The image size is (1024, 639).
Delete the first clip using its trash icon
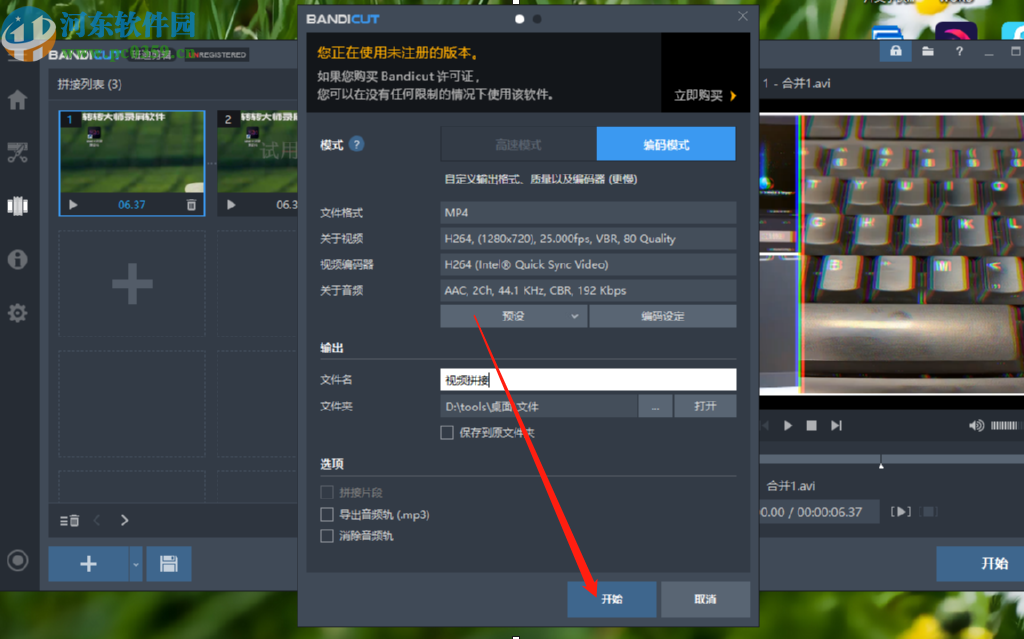(190, 206)
